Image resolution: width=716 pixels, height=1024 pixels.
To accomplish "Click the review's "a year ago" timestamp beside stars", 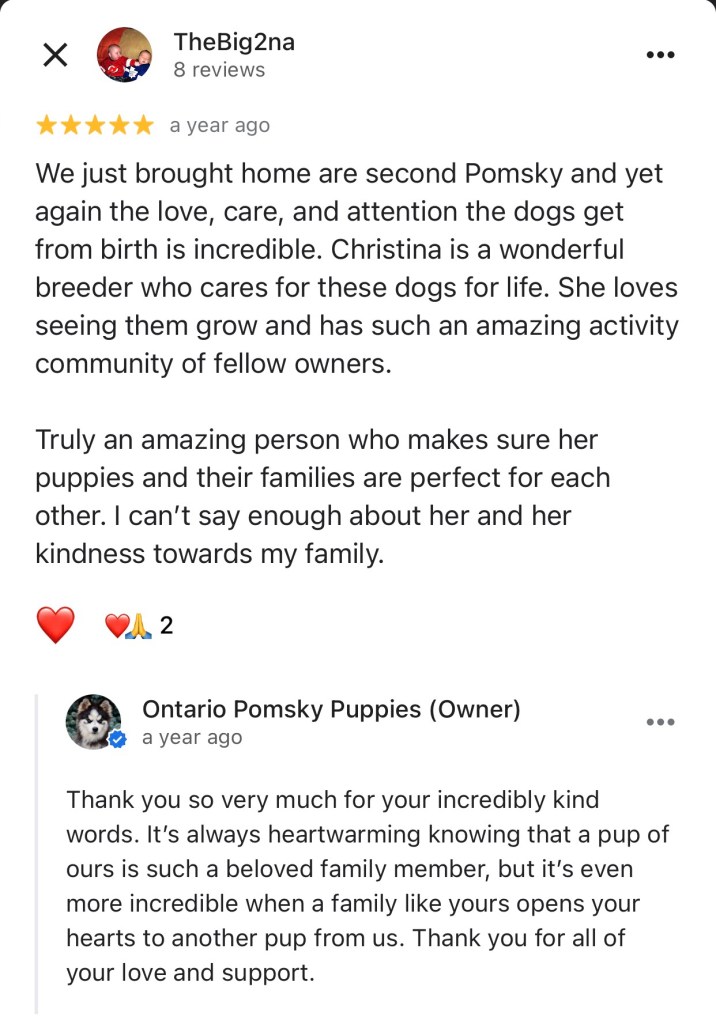I will tap(219, 126).
